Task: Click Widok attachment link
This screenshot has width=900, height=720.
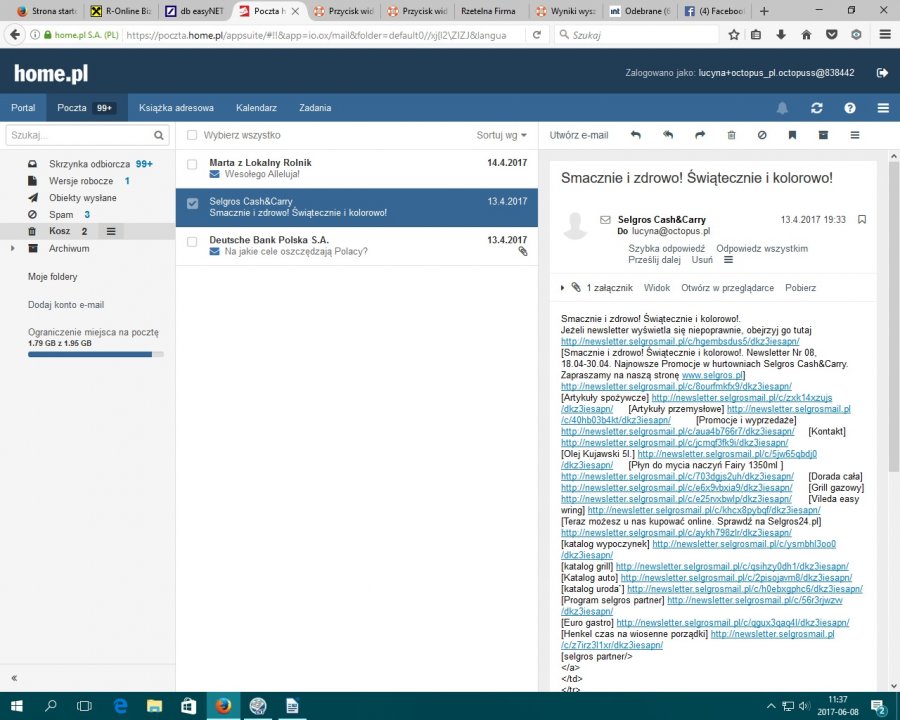Action: [x=657, y=288]
